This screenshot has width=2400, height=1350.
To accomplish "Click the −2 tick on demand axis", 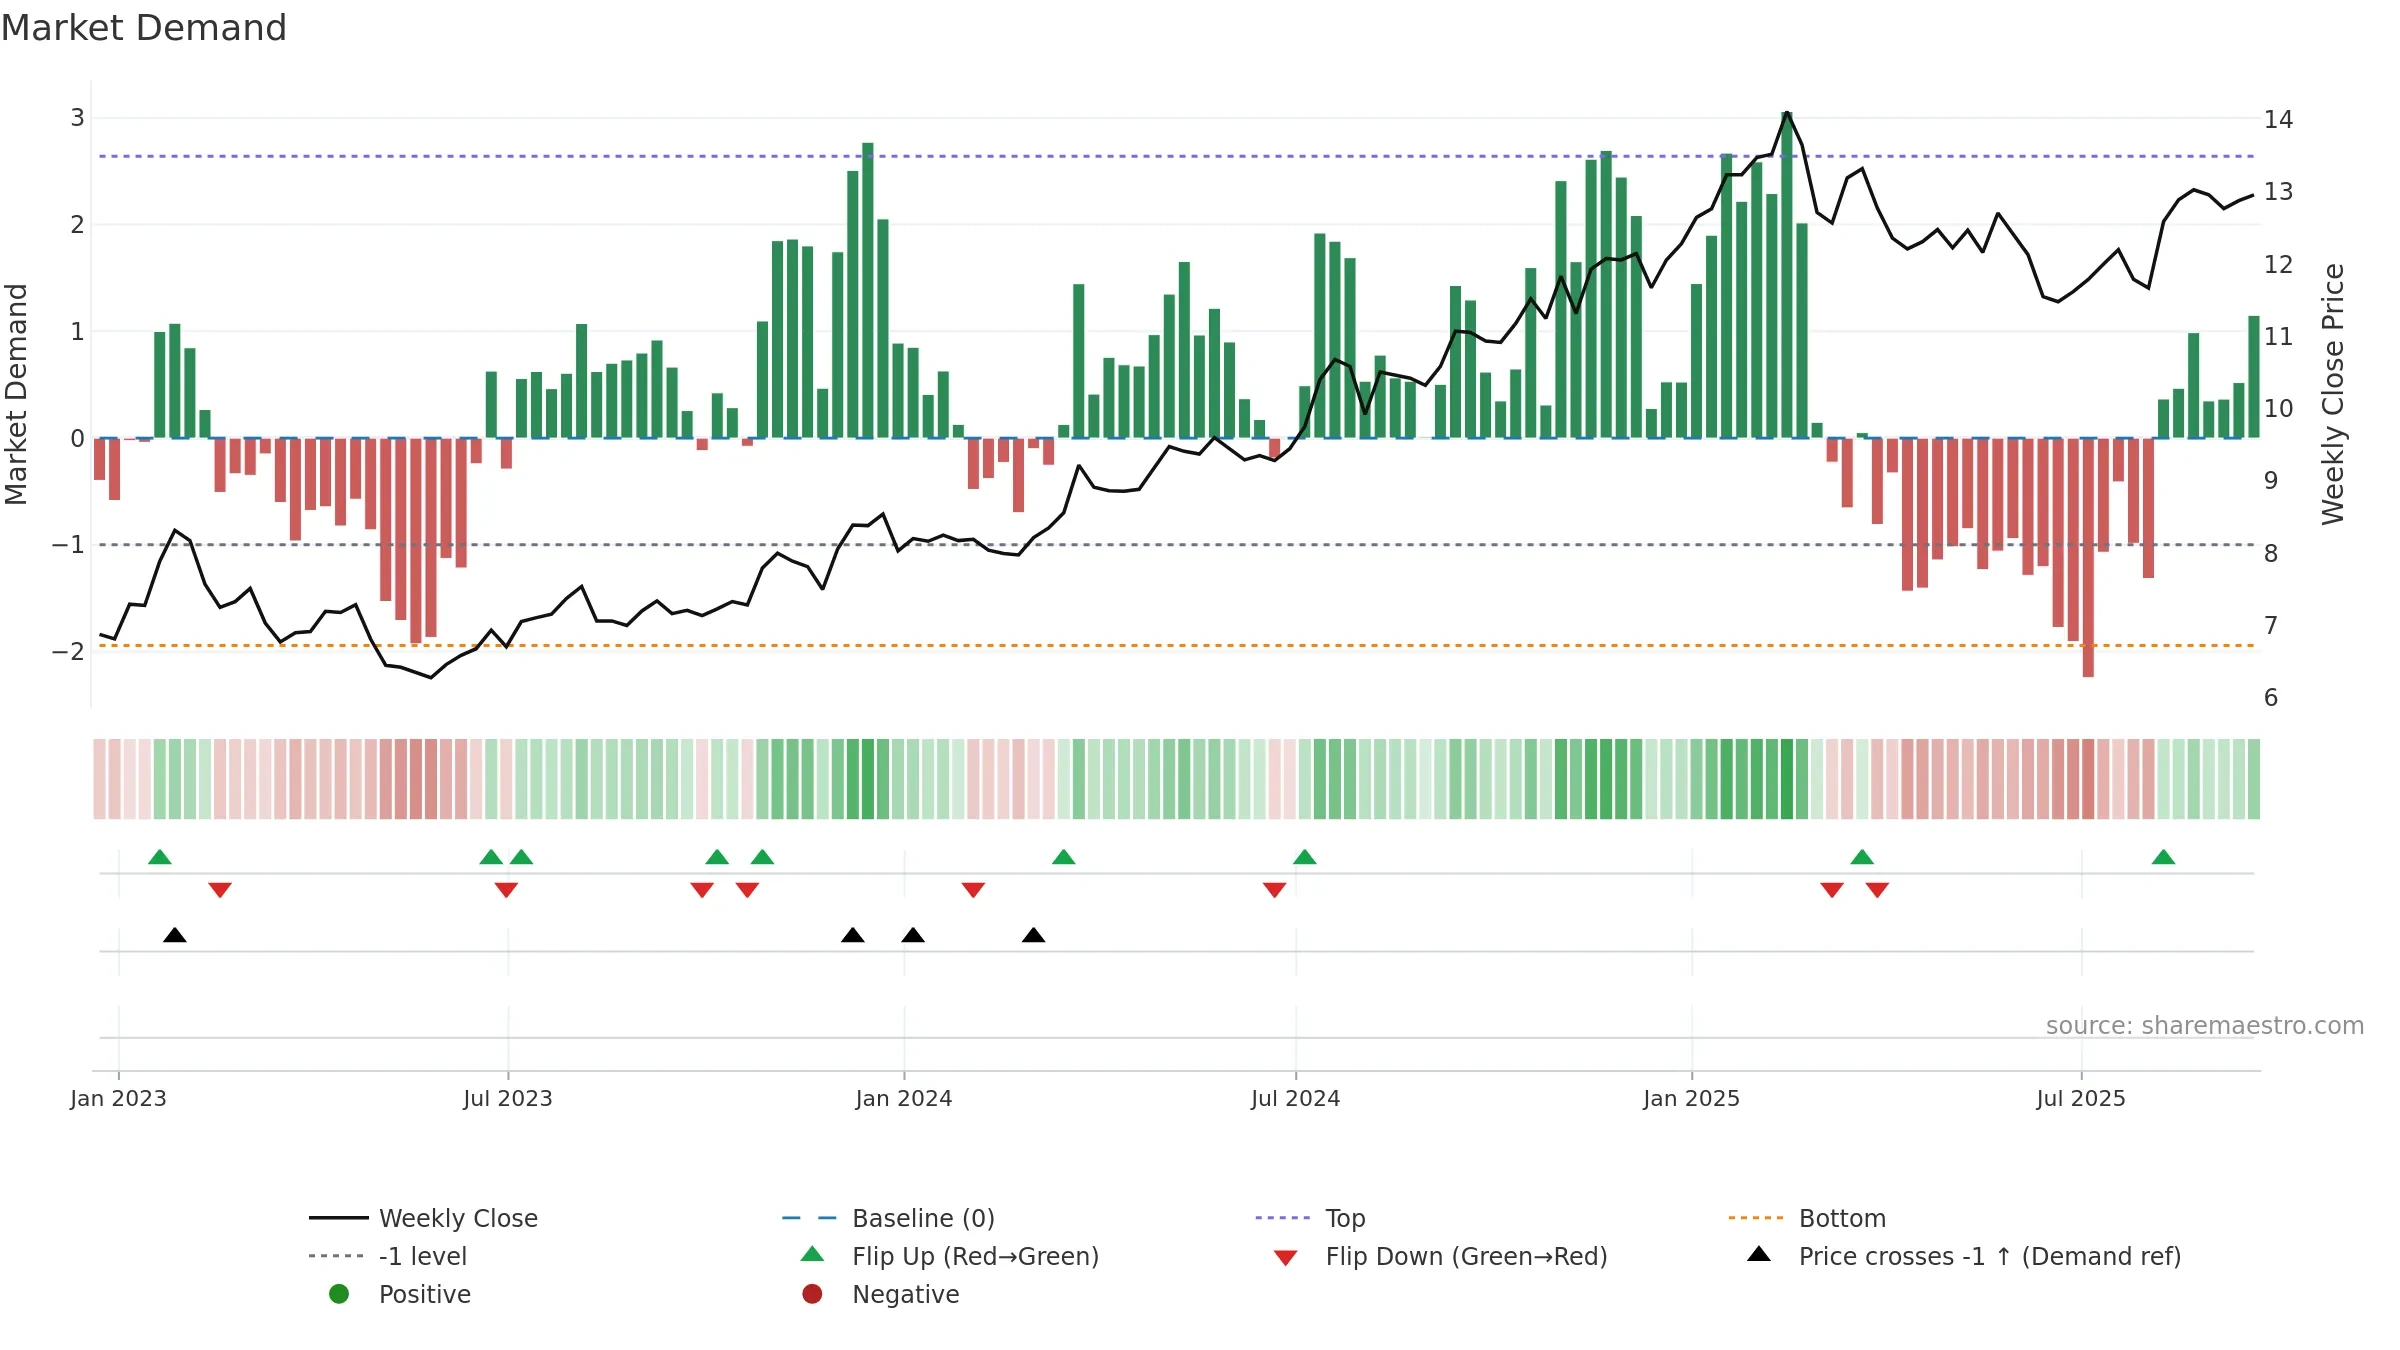I will coord(69,651).
